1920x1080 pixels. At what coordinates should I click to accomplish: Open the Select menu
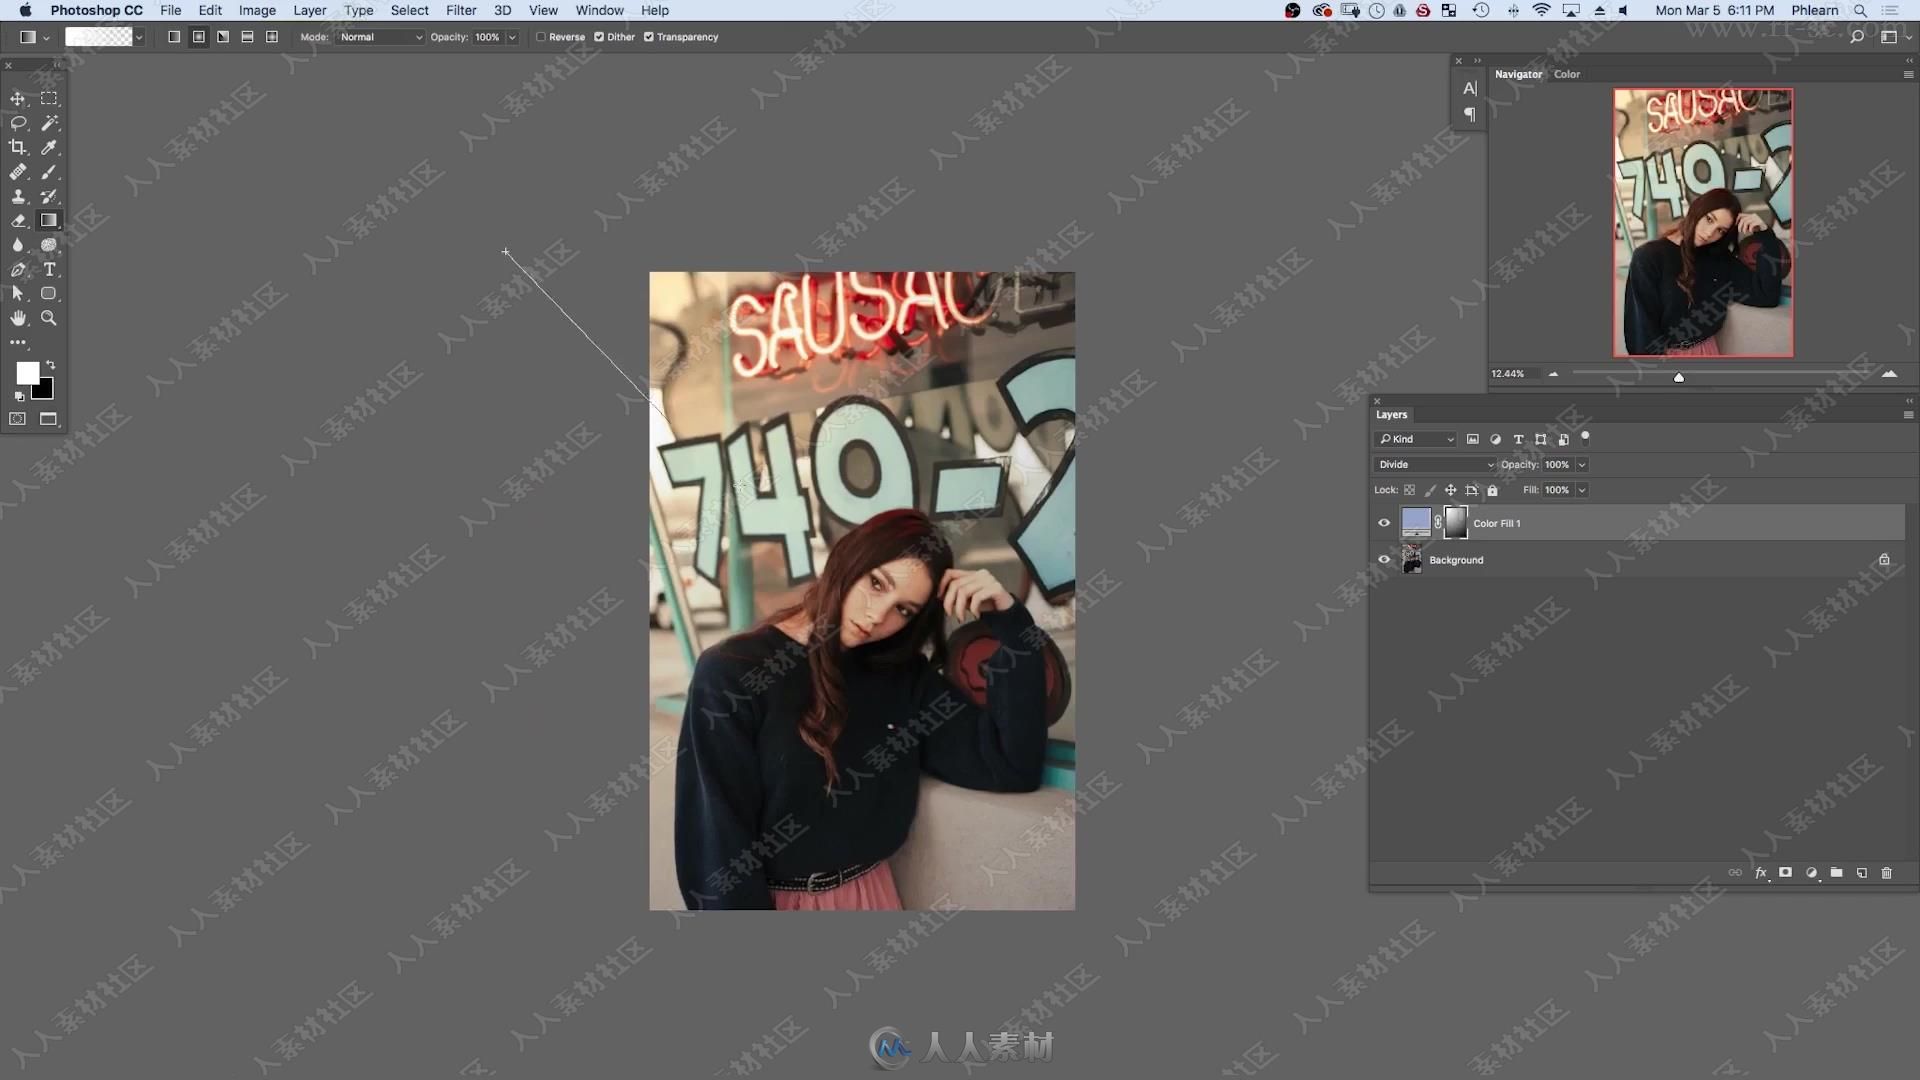pos(409,9)
